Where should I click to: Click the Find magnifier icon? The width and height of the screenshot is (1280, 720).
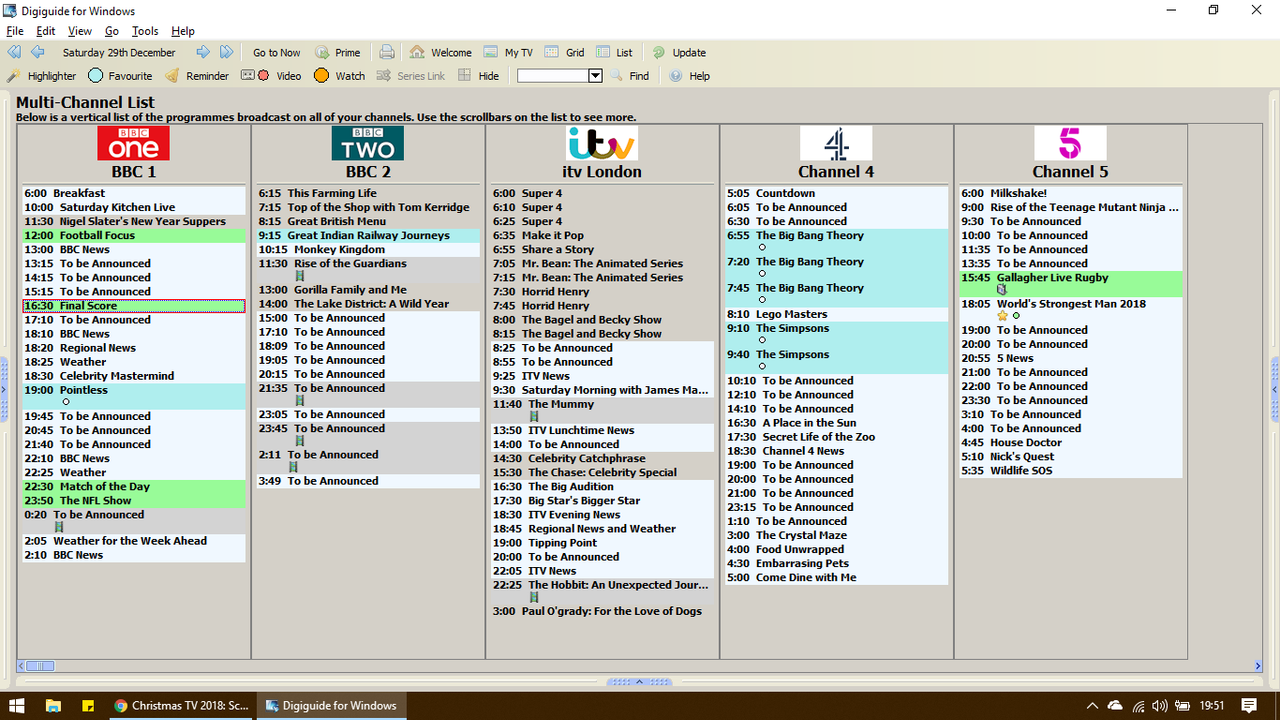point(618,75)
